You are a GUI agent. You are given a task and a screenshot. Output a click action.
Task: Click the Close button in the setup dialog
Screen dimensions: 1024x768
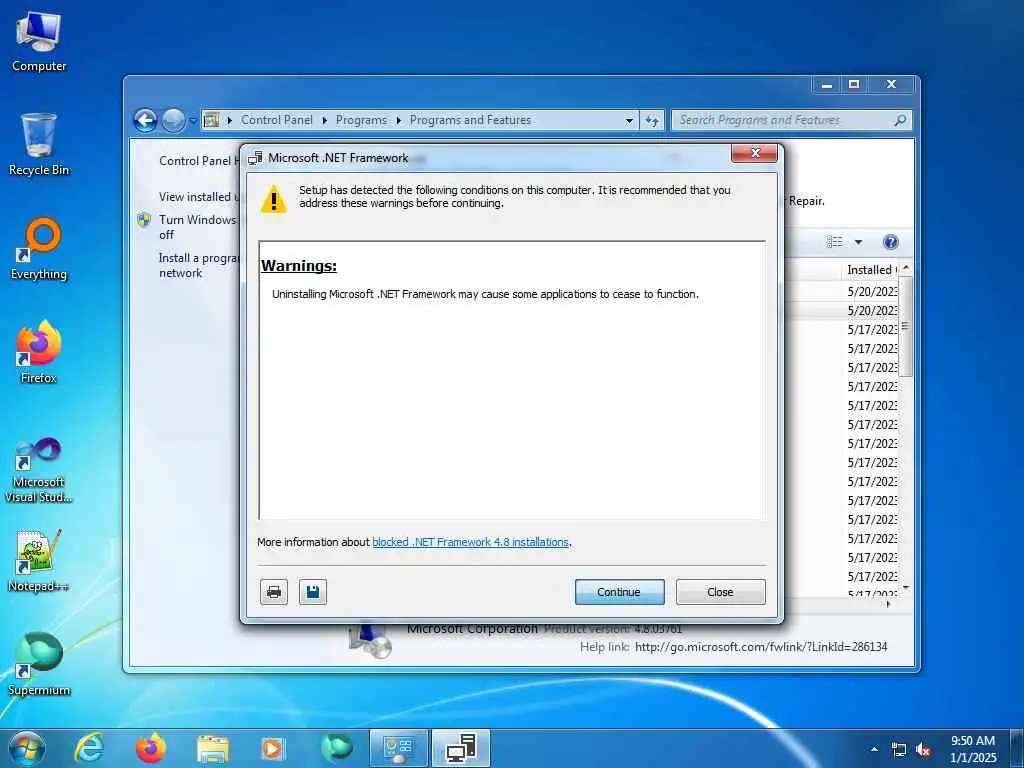[720, 592]
